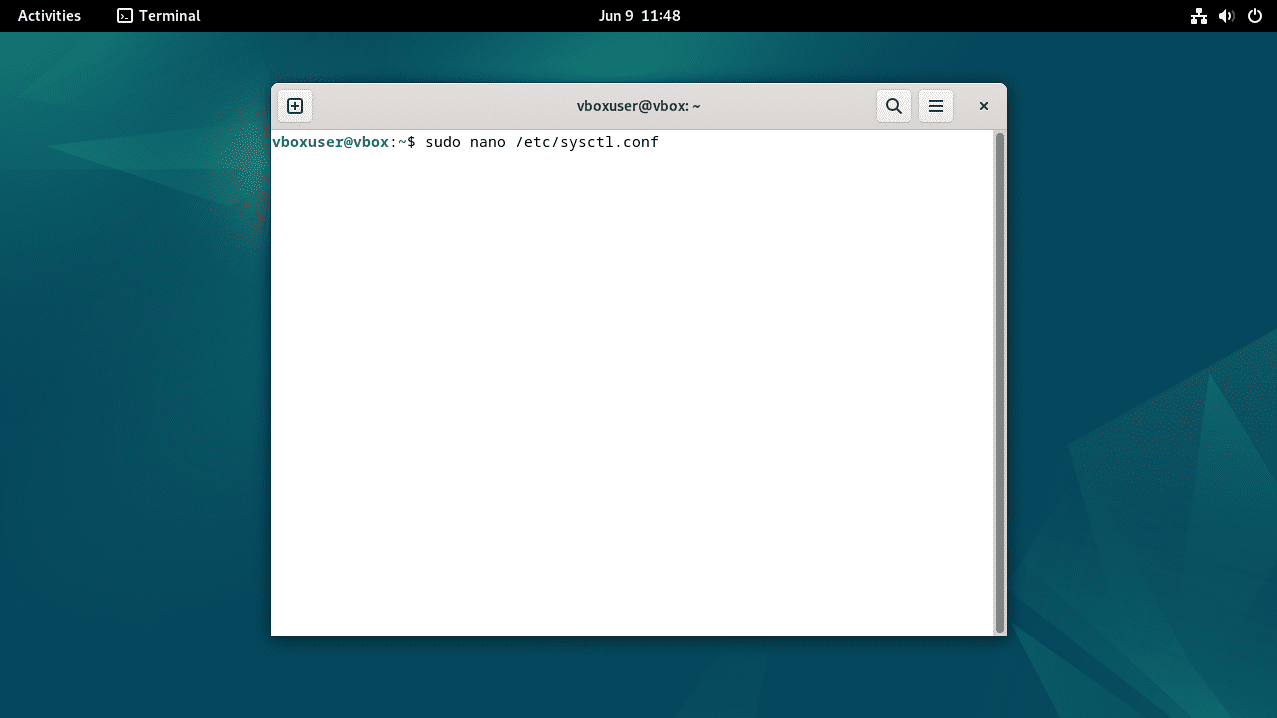Expand the system status tray menu
Viewport: 1277px width, 718px height.
[1226, 15]
